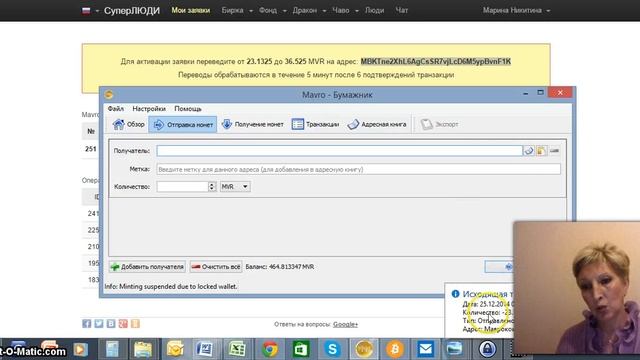The height and width of the screenshot is (360, 640).
Task: Choose address from address book icon
Action: [529, 151]
